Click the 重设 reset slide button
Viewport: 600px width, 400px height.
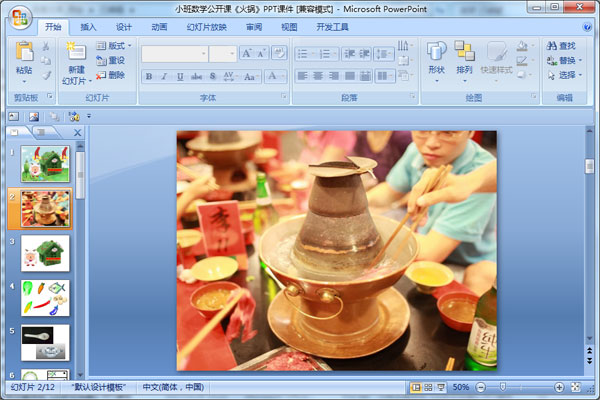111,60
